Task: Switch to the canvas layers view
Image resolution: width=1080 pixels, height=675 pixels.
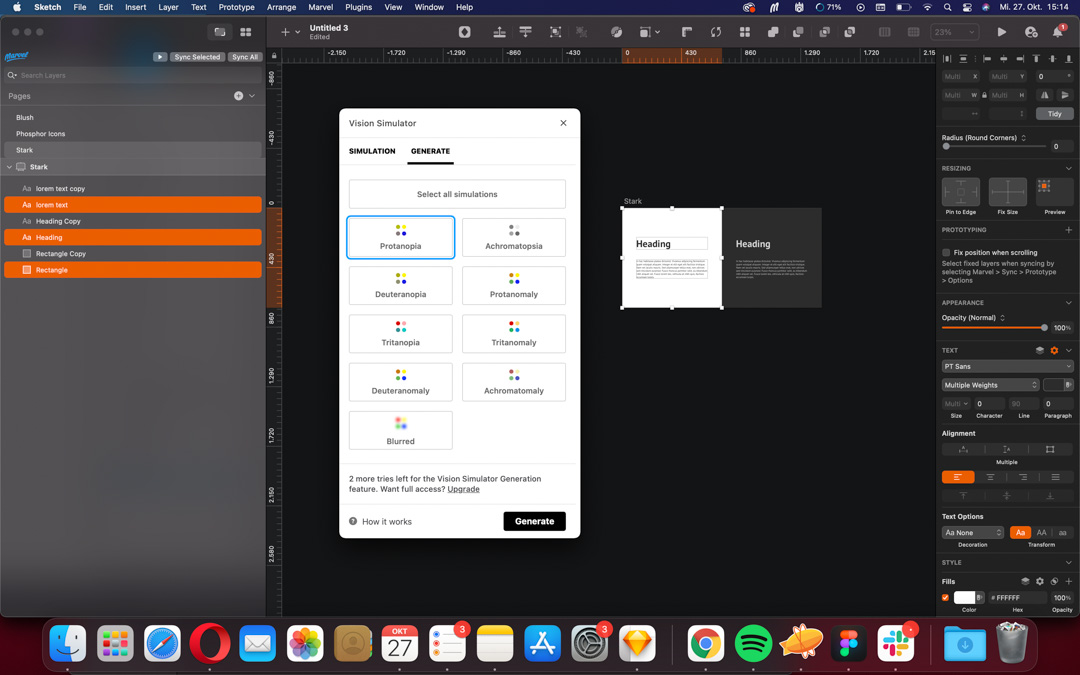Action: click(220, 32)
